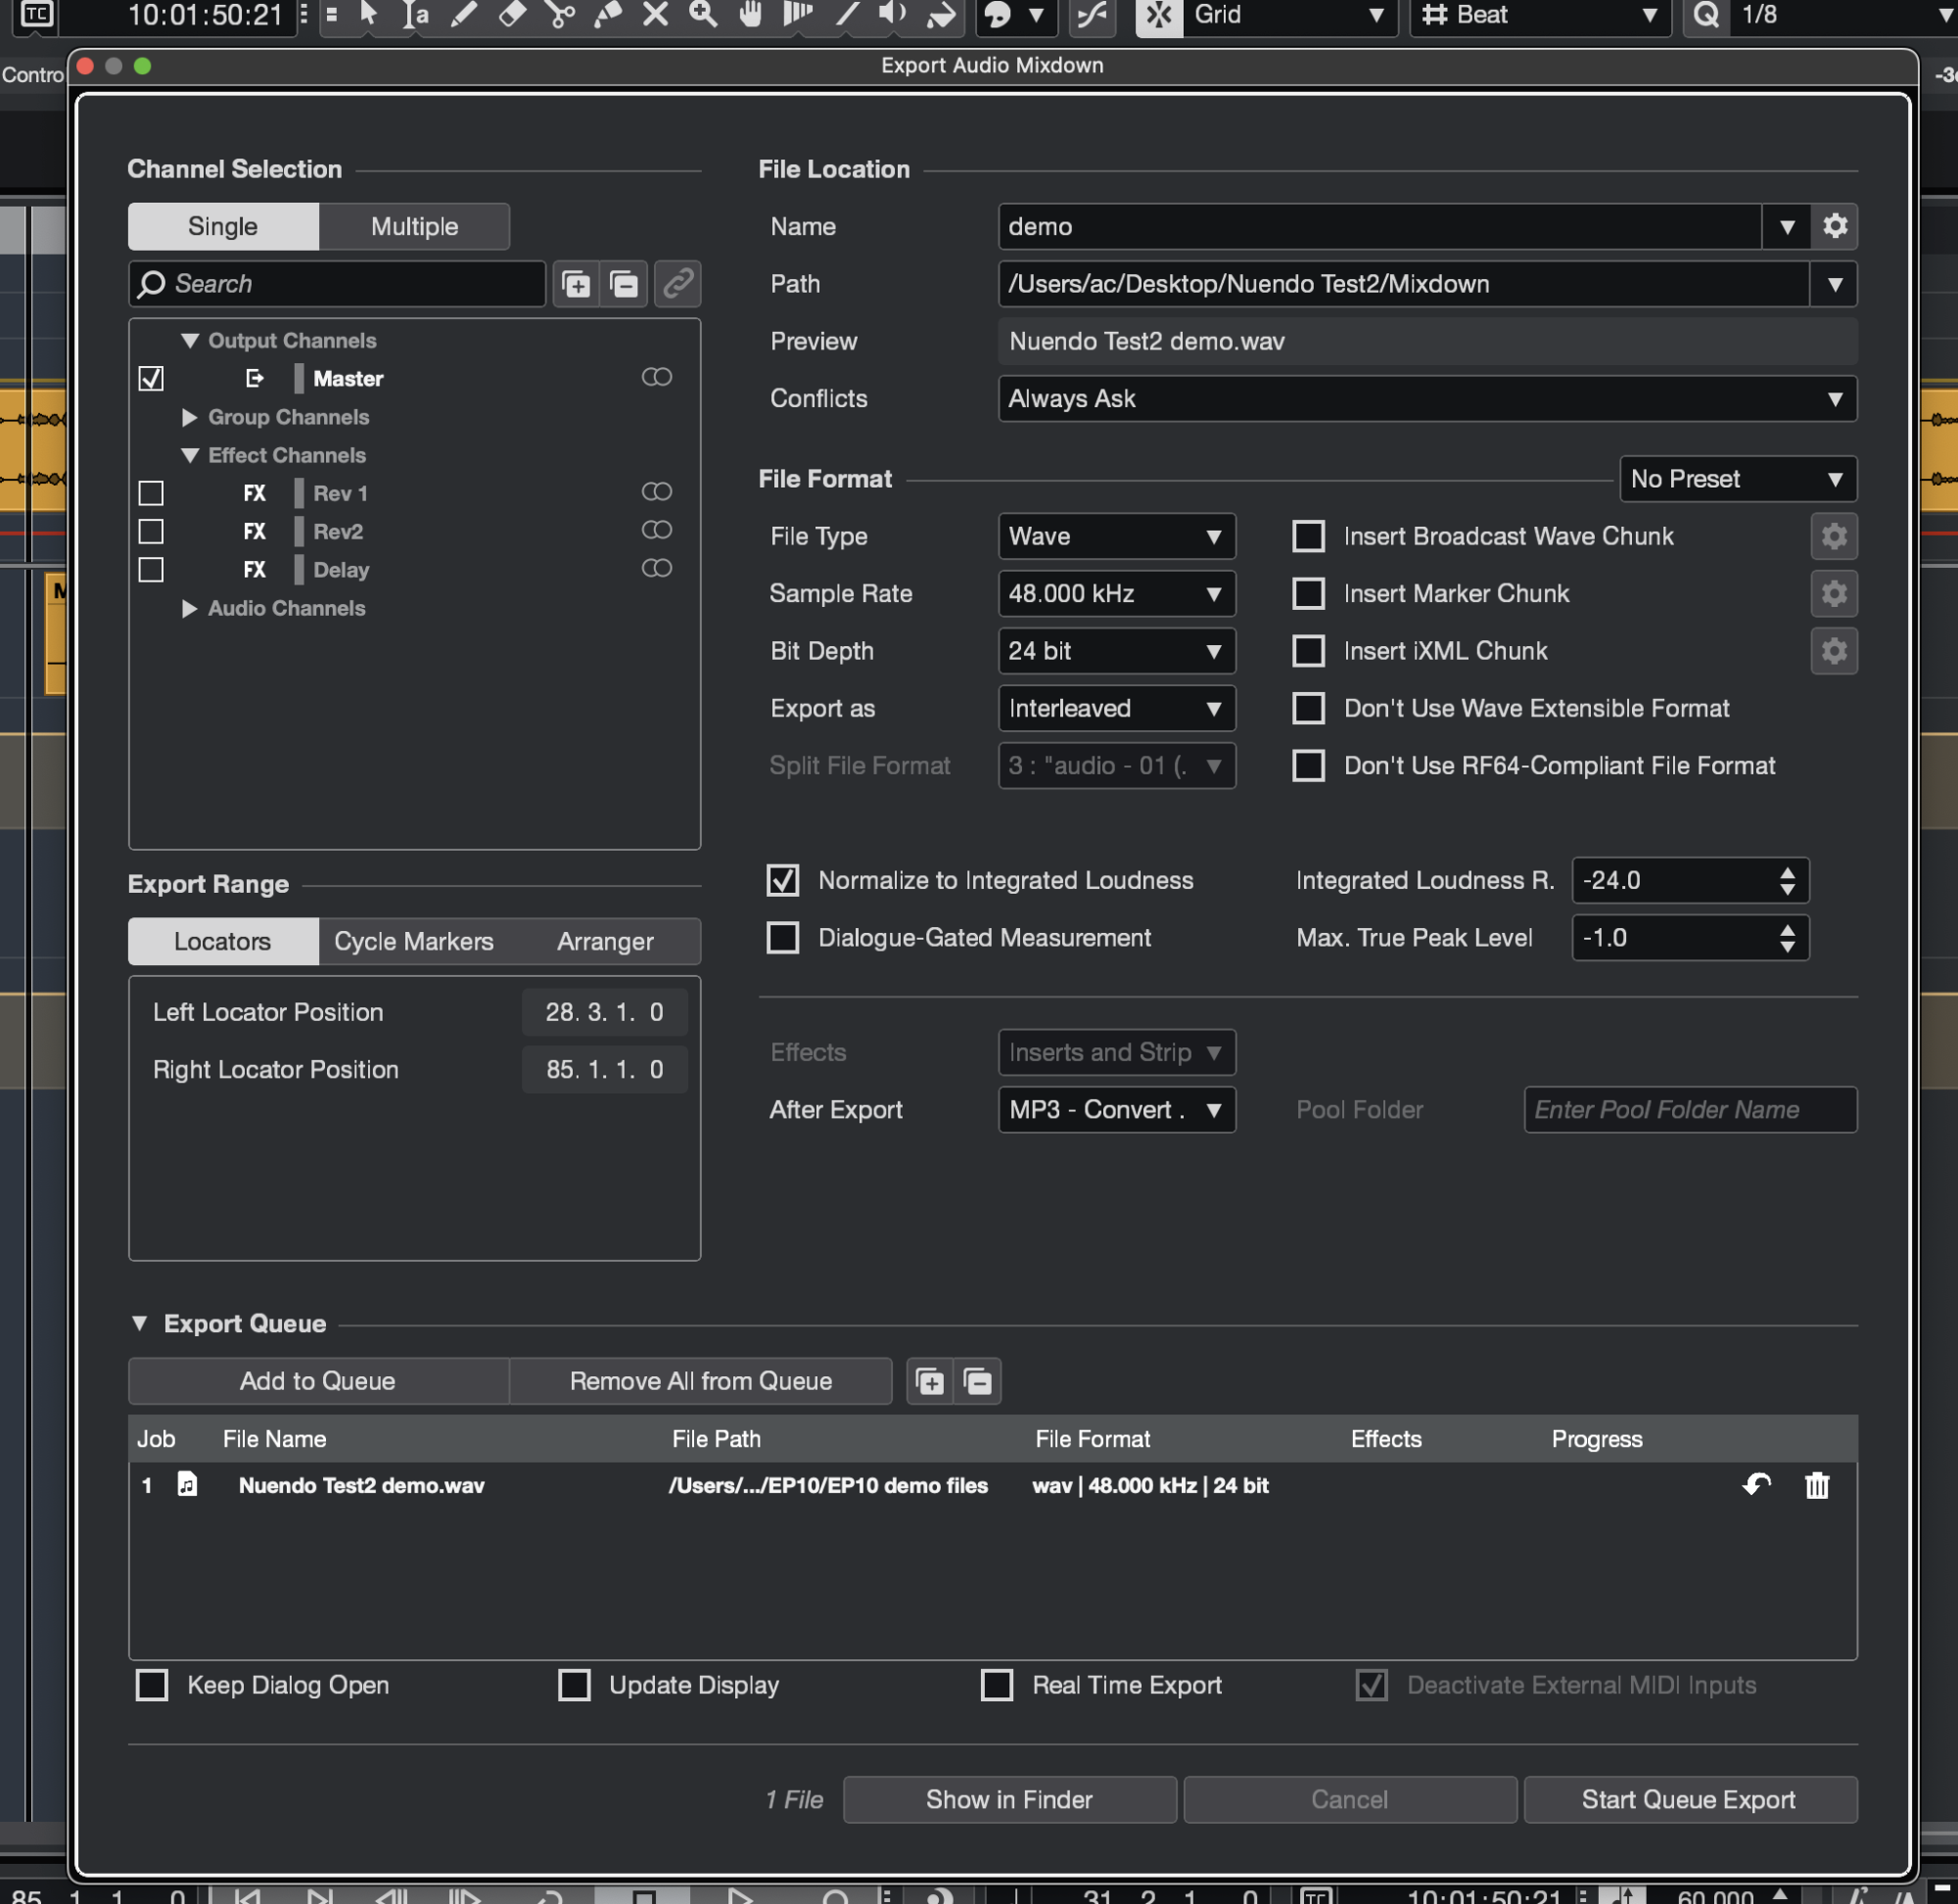Click expand all channels icon near Search

coord(576,284)
